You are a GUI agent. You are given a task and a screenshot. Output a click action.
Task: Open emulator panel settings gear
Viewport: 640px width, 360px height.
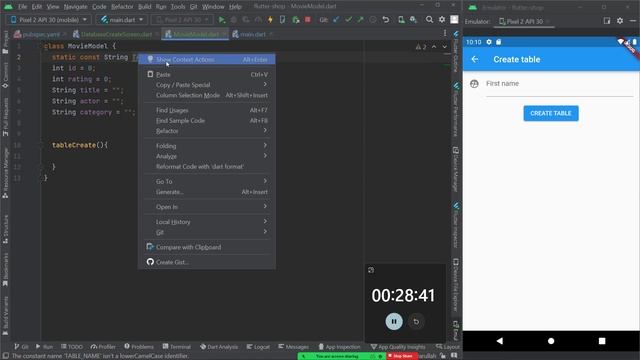coord(620,21)
